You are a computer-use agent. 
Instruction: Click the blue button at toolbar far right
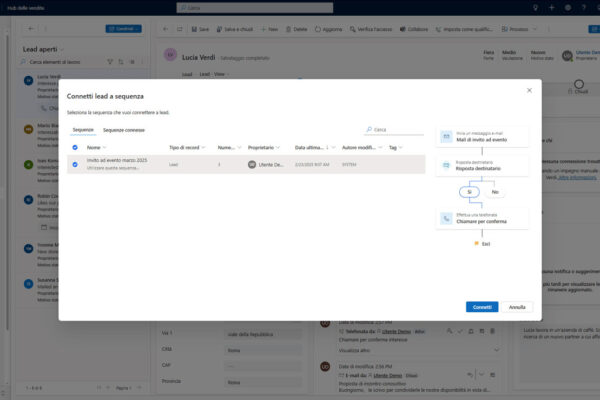point(594,29)
